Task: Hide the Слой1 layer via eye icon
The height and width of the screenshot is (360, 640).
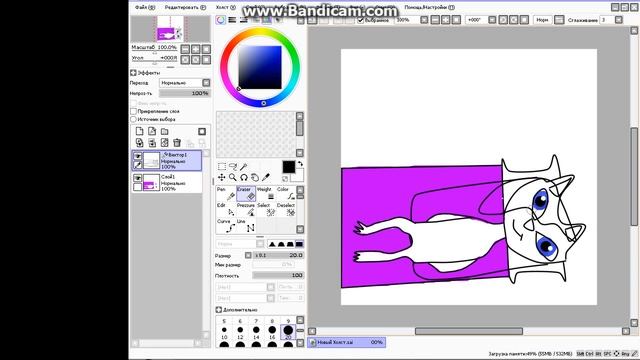Action: pyautogui.click(x=138, y=178)
